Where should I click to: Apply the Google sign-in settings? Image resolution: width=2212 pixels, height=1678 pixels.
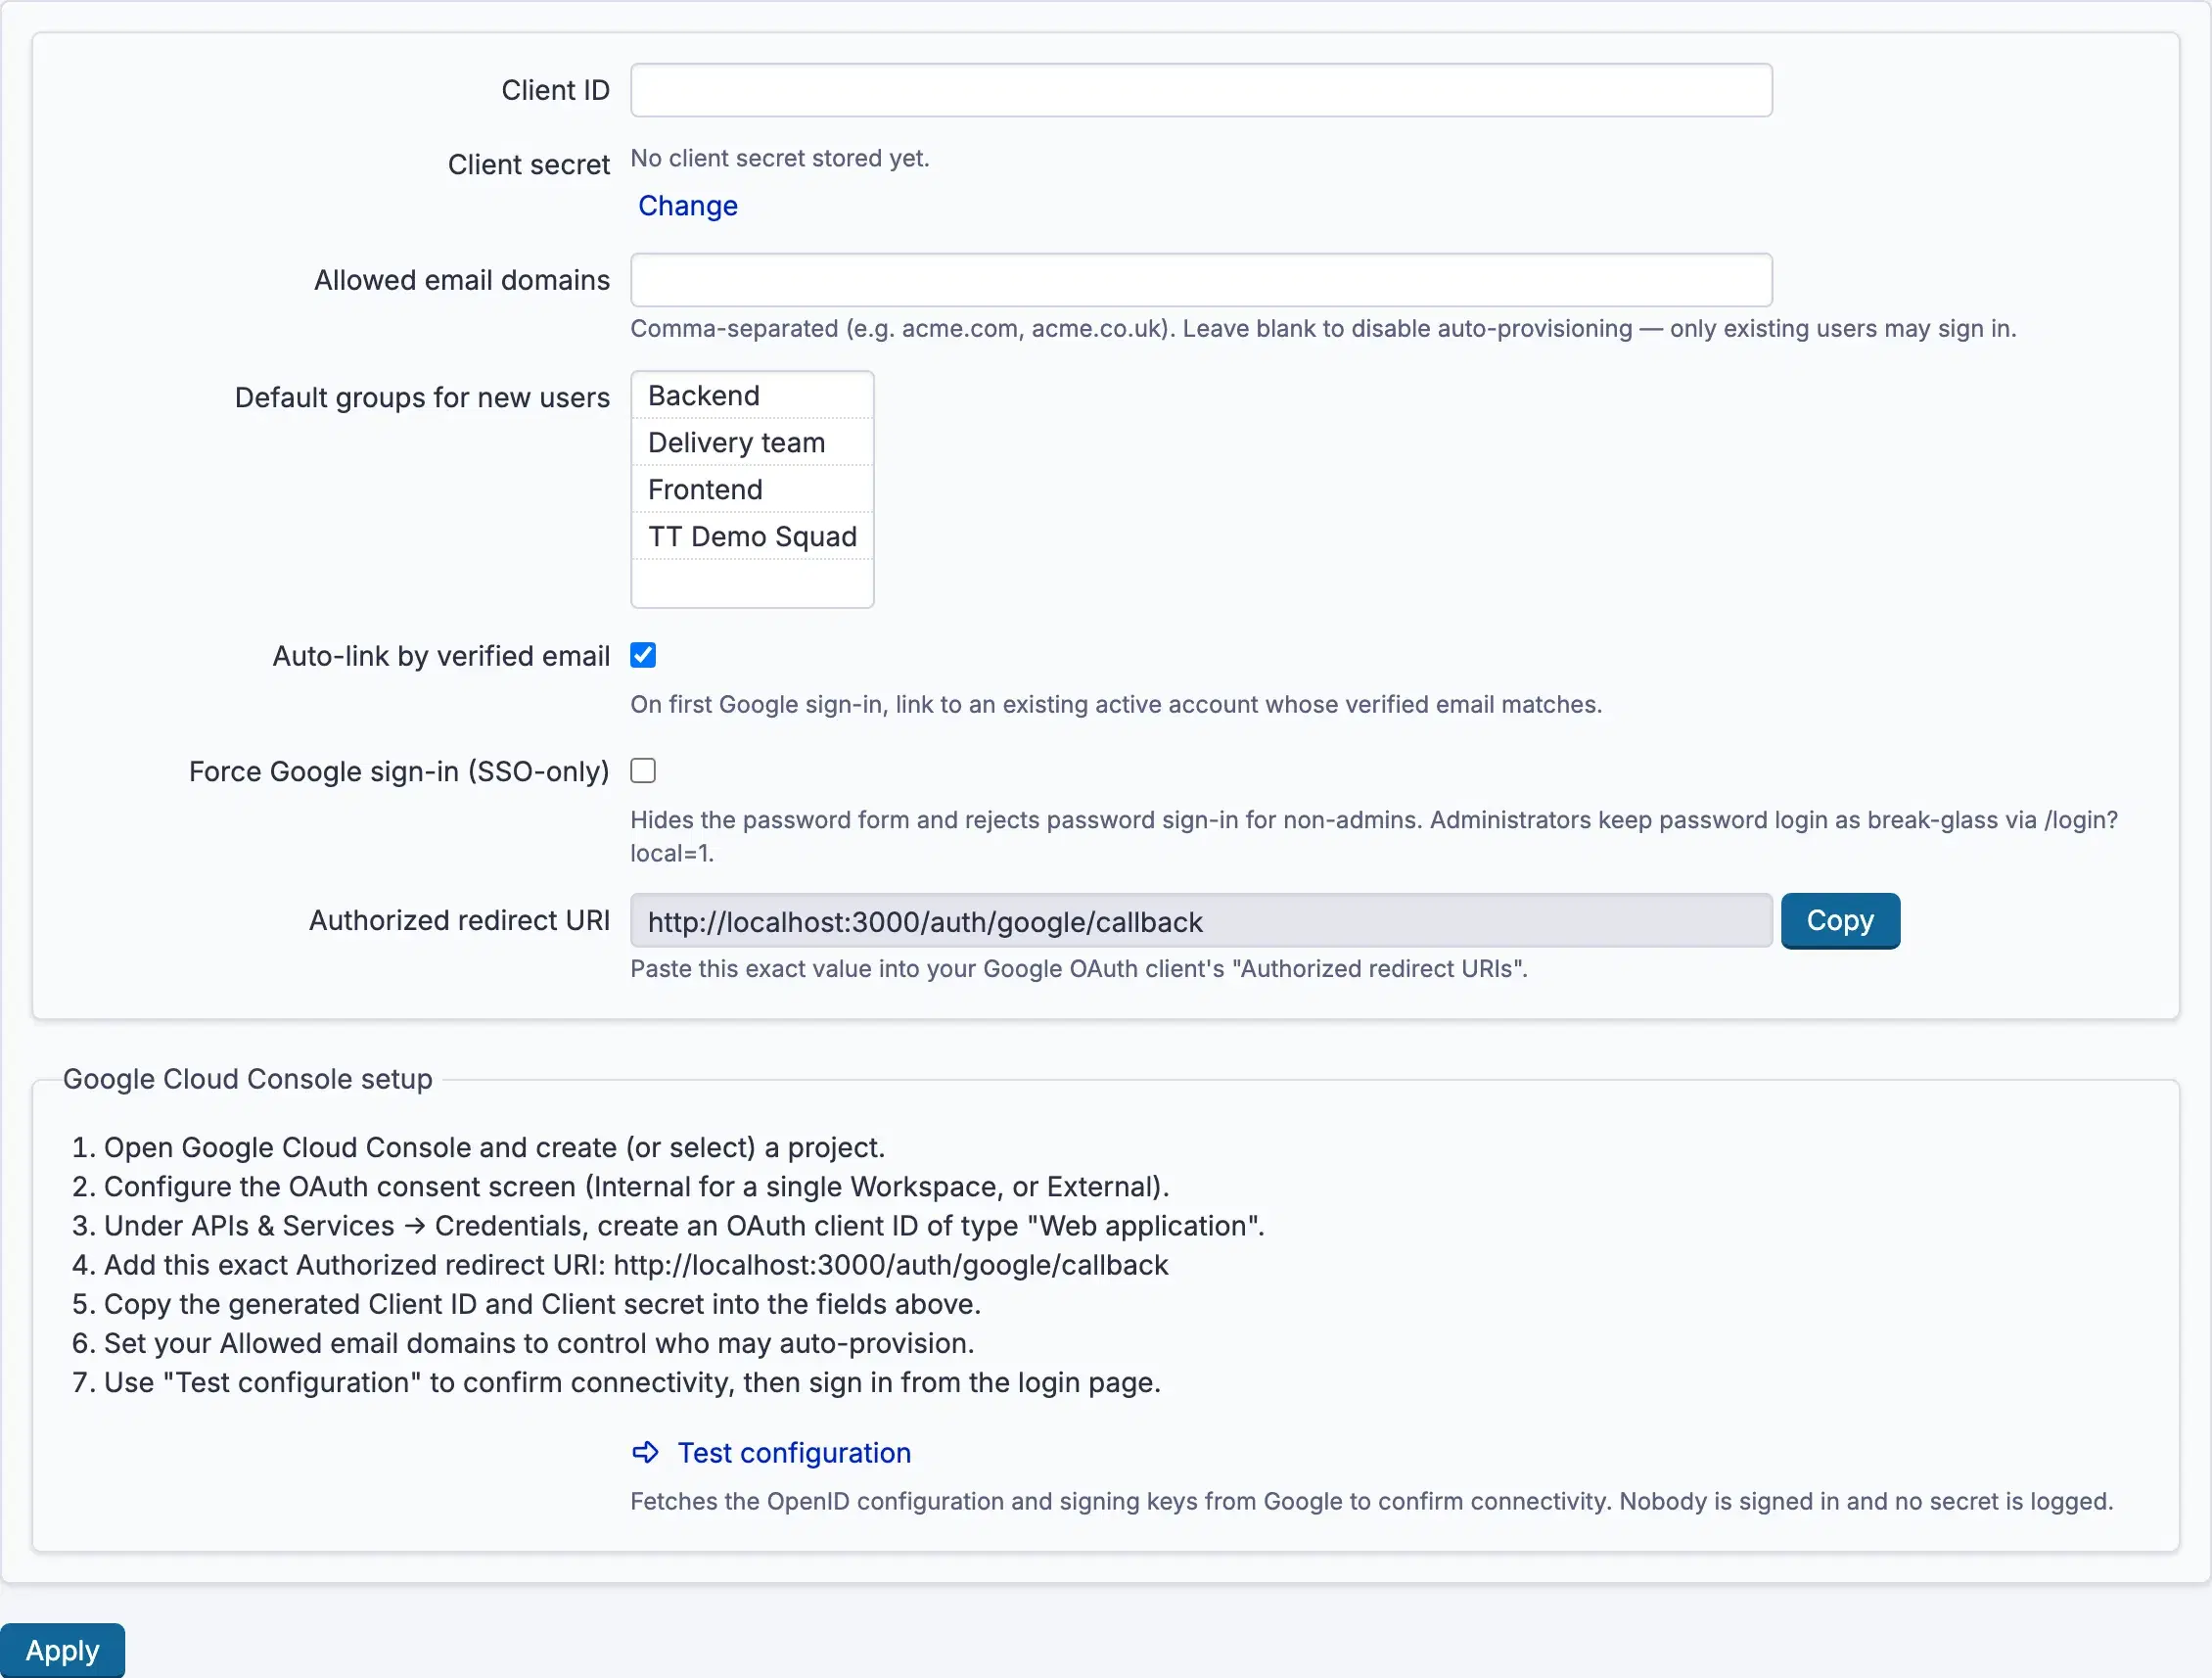coord(62,1650)
